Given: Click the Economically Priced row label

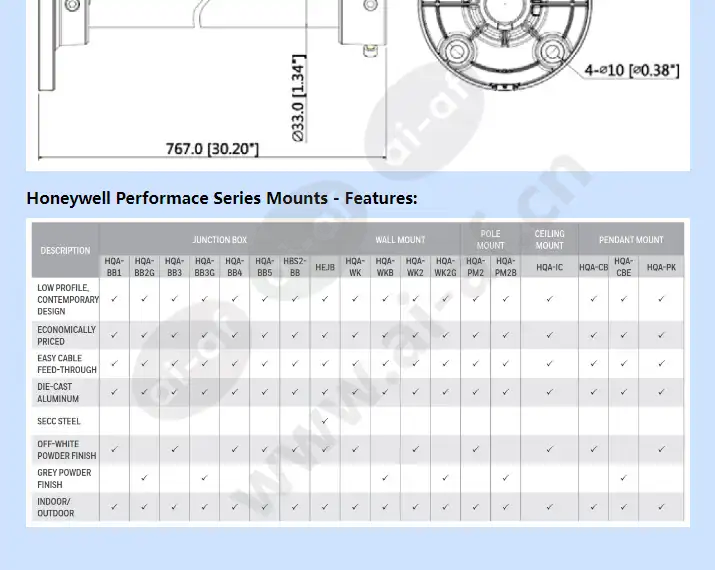Looking at the screenshot, I should [x=67, y=335].
